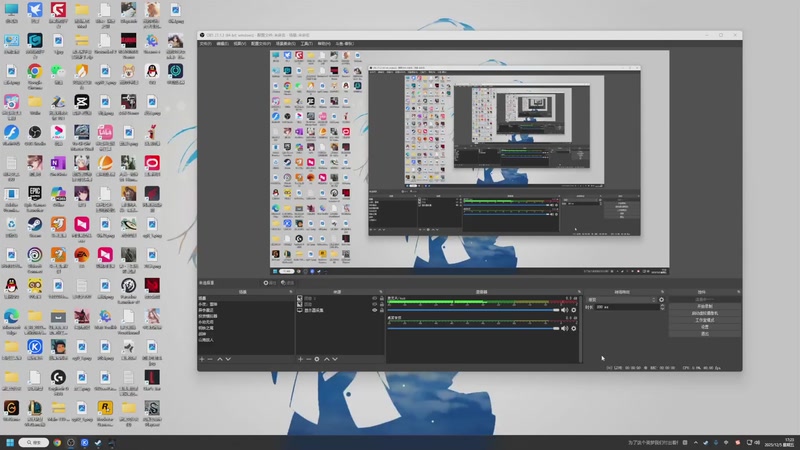This screenshot has height=450, width=800.
Task: Move the selected scene down in Scenes panel
Action: (x=228, y=359)
